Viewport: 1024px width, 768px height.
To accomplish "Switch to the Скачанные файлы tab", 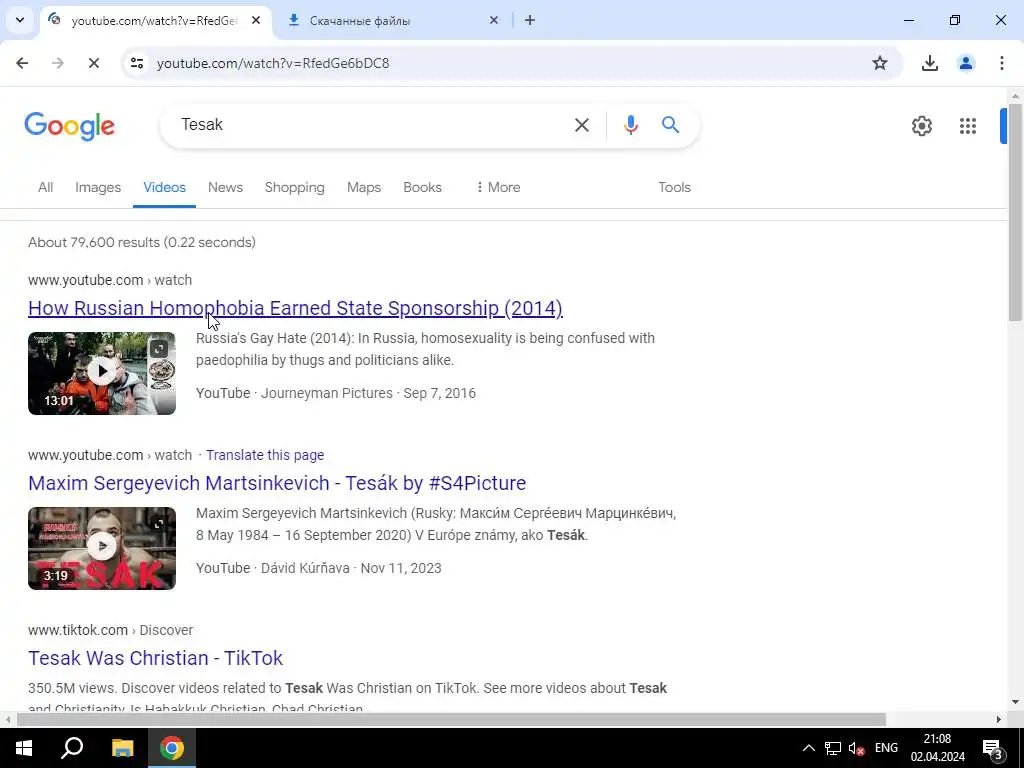I will 359,21.
